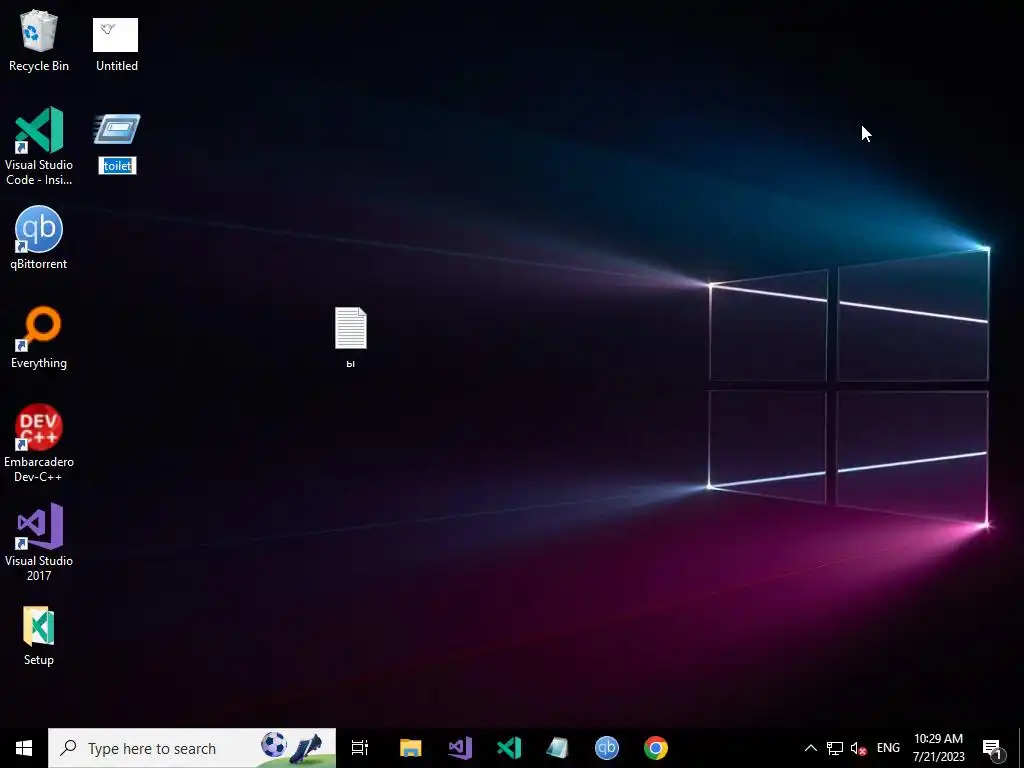Show hidden system tray icons
Image resolution: width=1024 pixels, height=768 pixels.
[810, 748]
